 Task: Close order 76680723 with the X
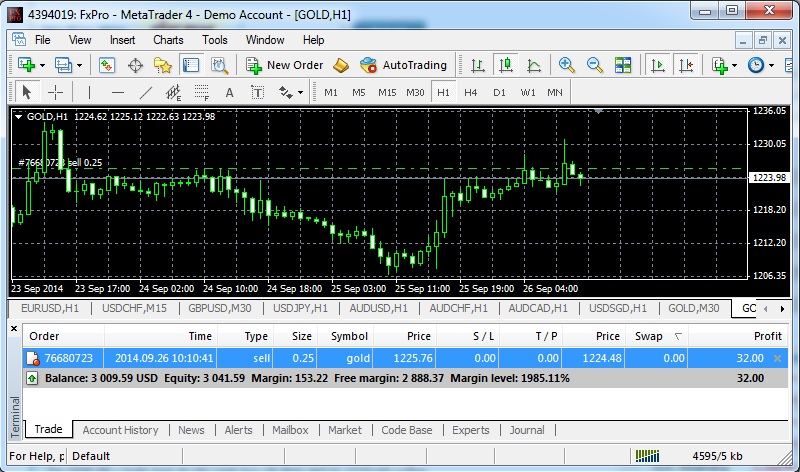pyautogui.click(x=778, y=358)
